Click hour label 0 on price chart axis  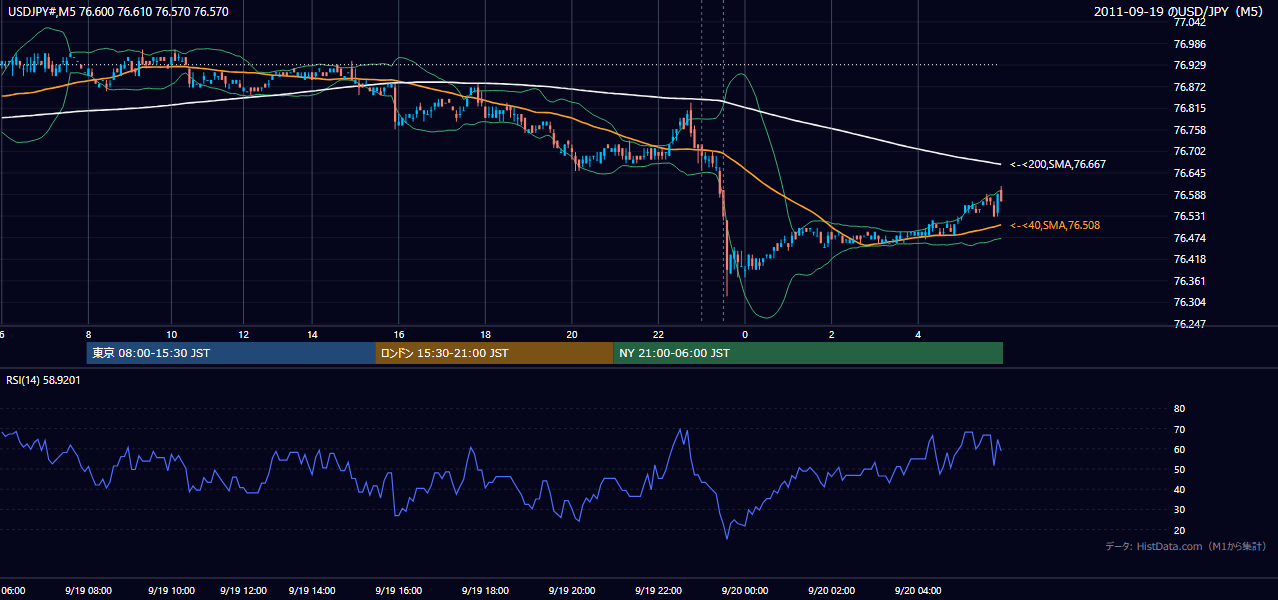tap(745, 334)
